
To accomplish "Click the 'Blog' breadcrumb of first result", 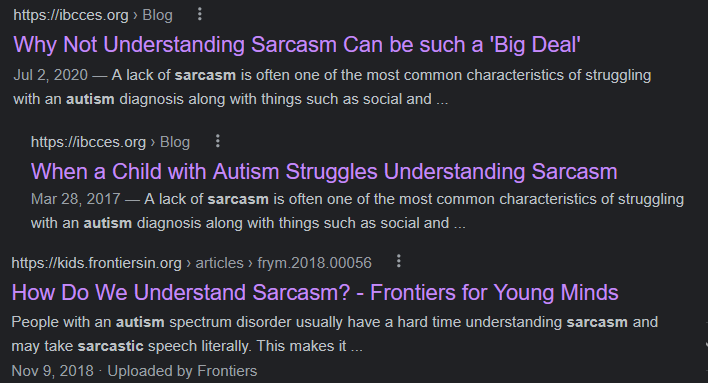I will (x=158, y=15).
